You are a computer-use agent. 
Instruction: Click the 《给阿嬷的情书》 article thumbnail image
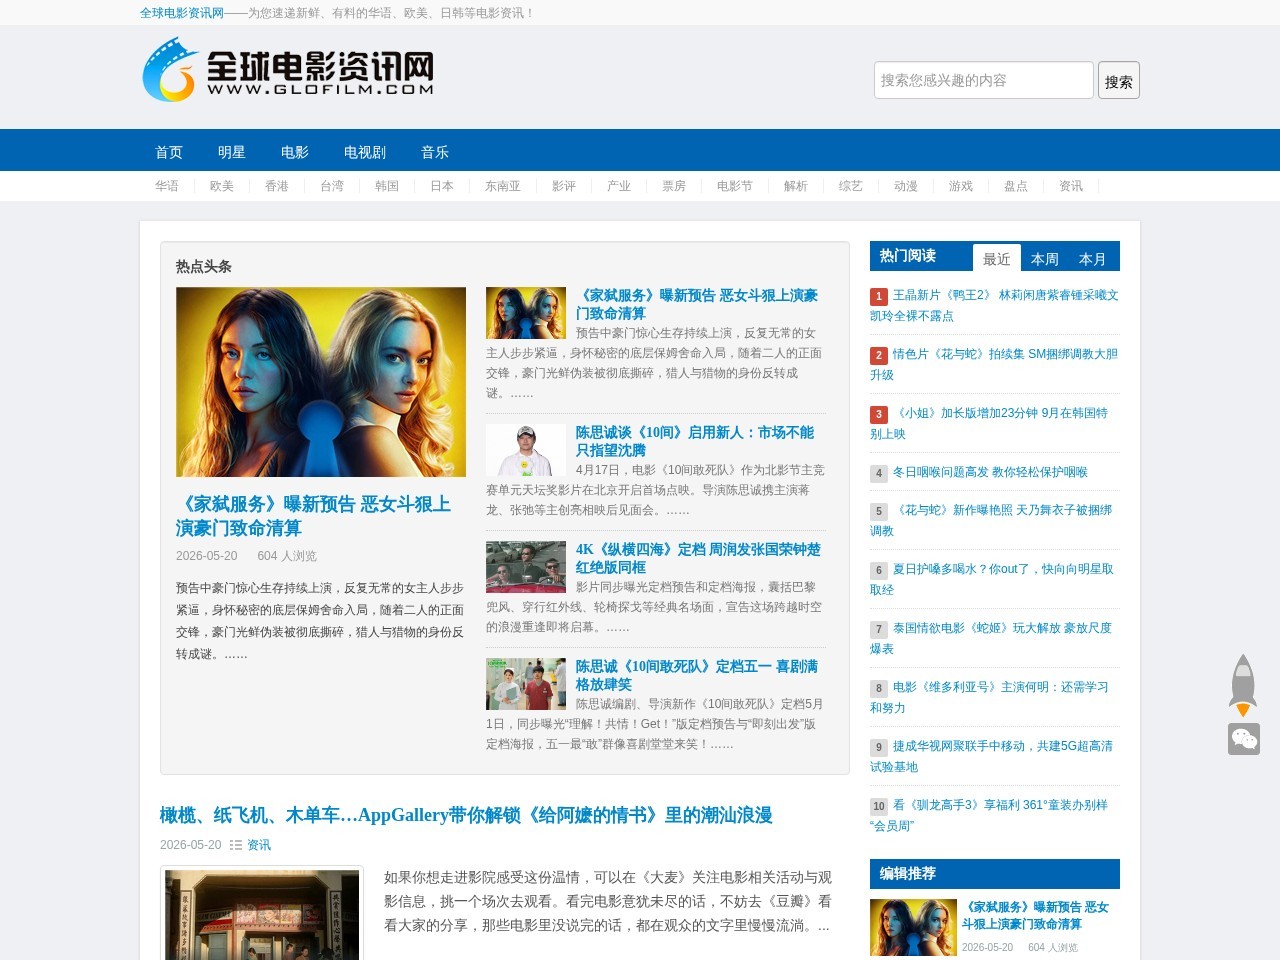point(262,914)
